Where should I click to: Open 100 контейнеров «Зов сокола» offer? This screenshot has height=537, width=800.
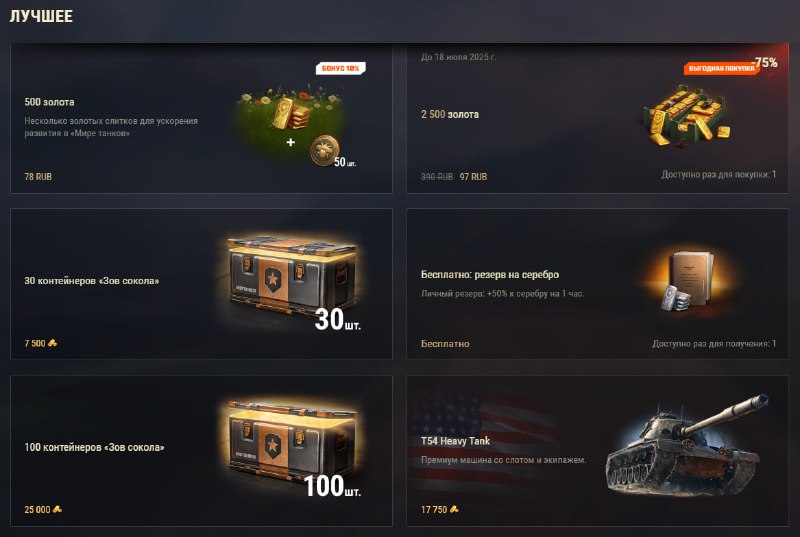(94, 447)
